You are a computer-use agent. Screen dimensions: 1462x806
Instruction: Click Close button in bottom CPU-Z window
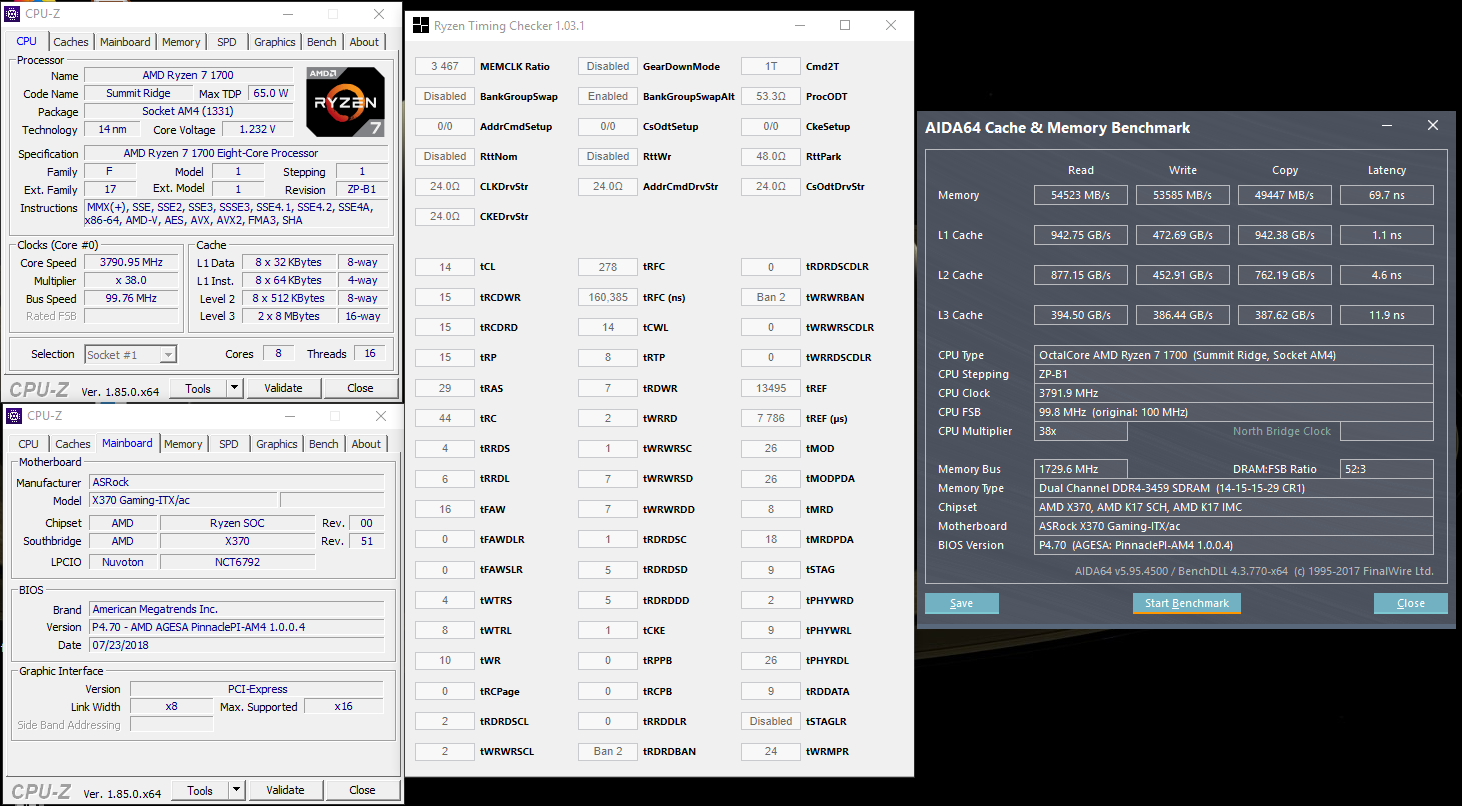point(362,790)
